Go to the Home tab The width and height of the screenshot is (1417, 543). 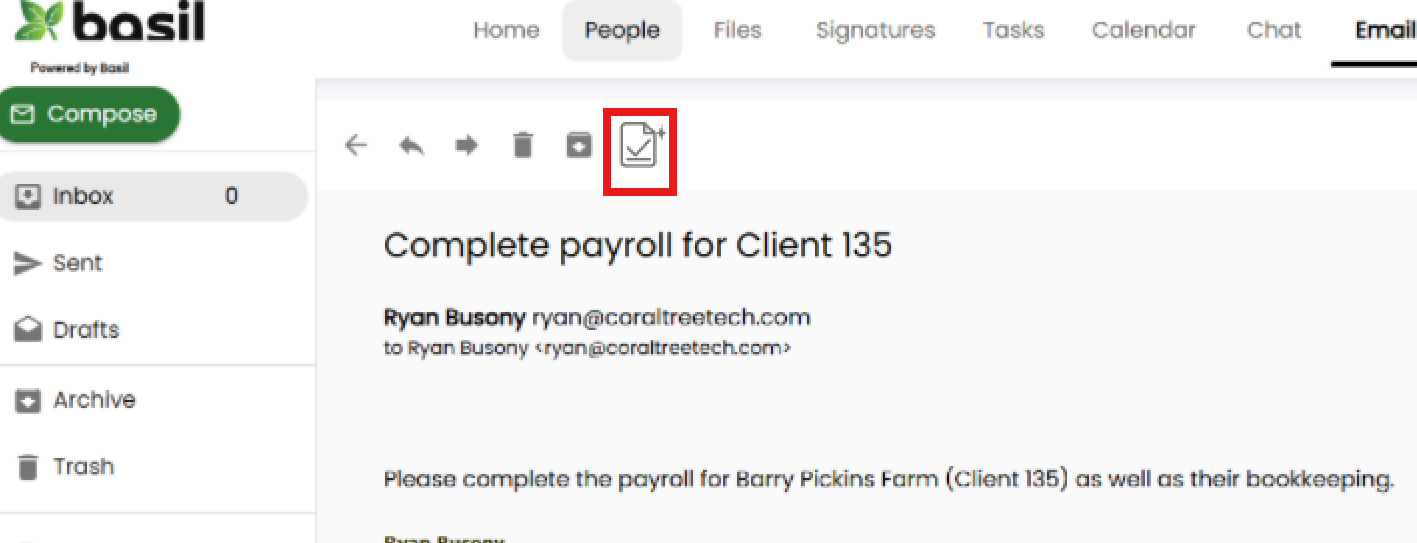point(506,30)
